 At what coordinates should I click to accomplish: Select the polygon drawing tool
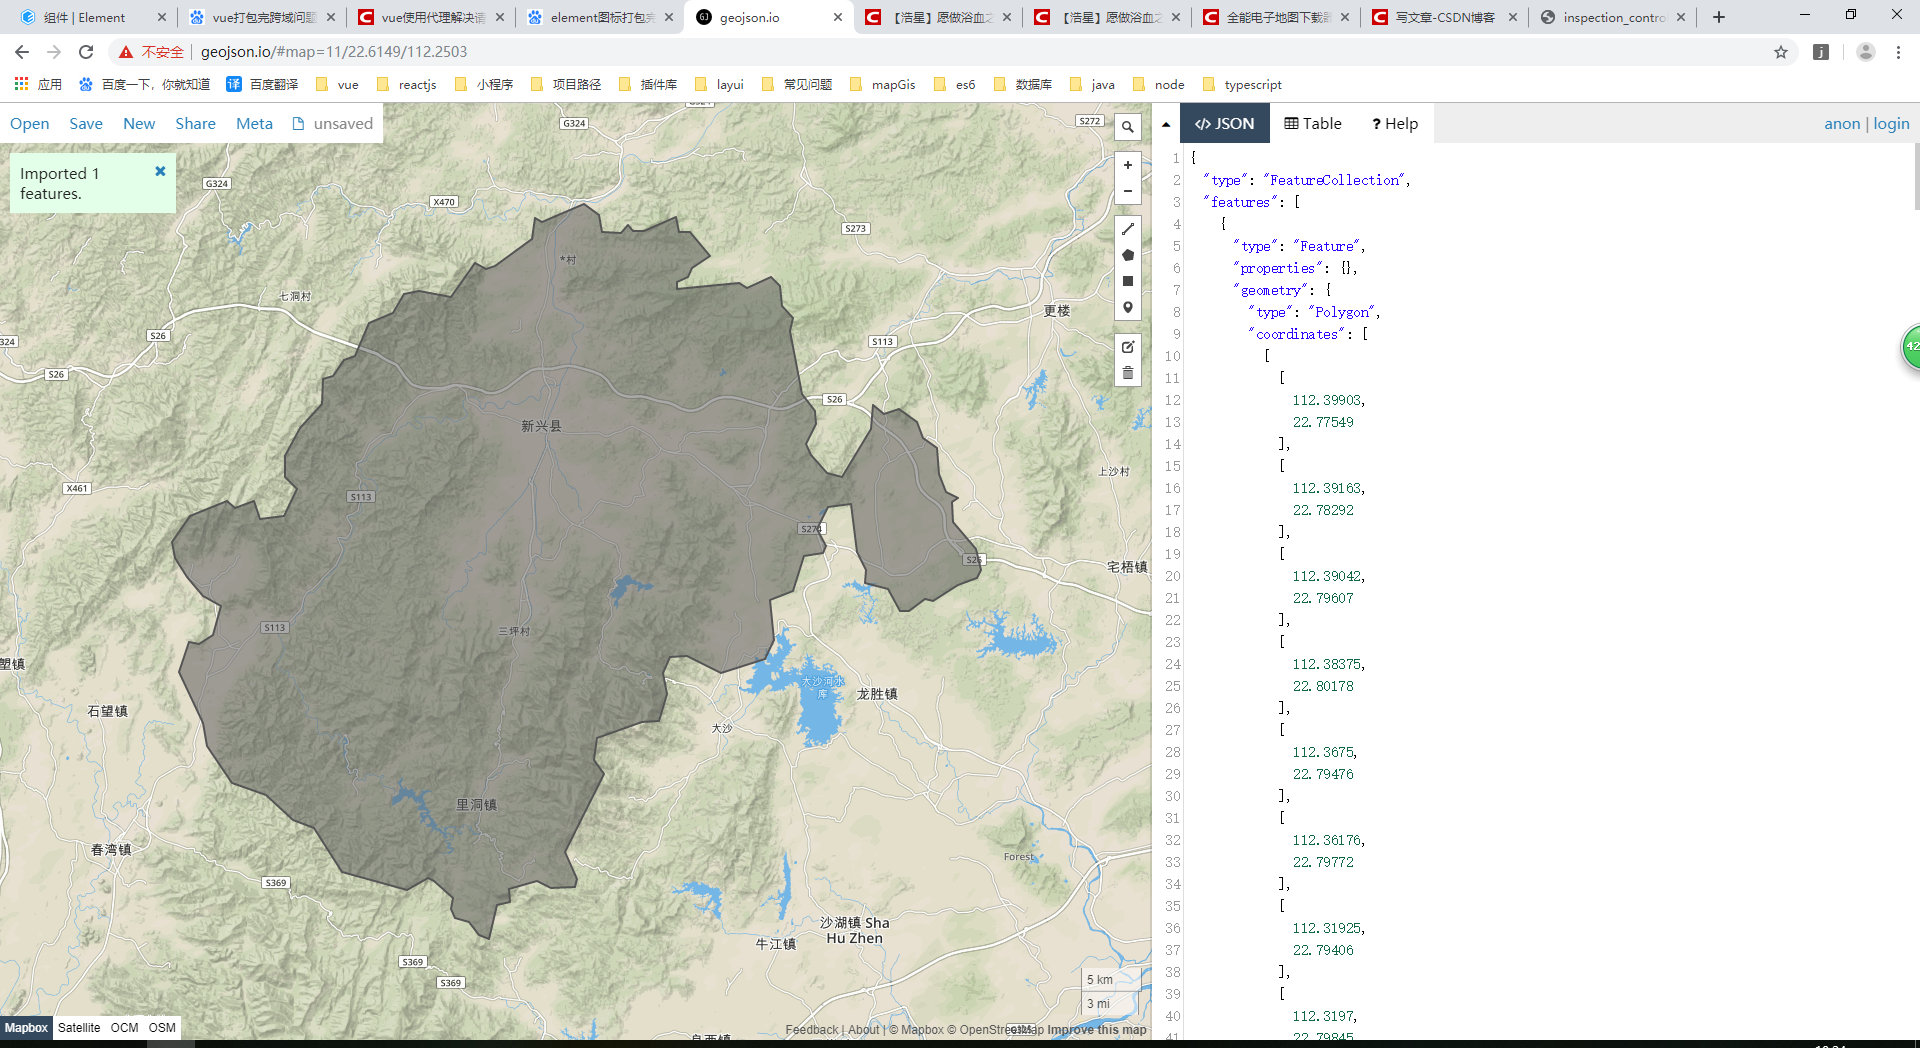tap(1127, 254)
